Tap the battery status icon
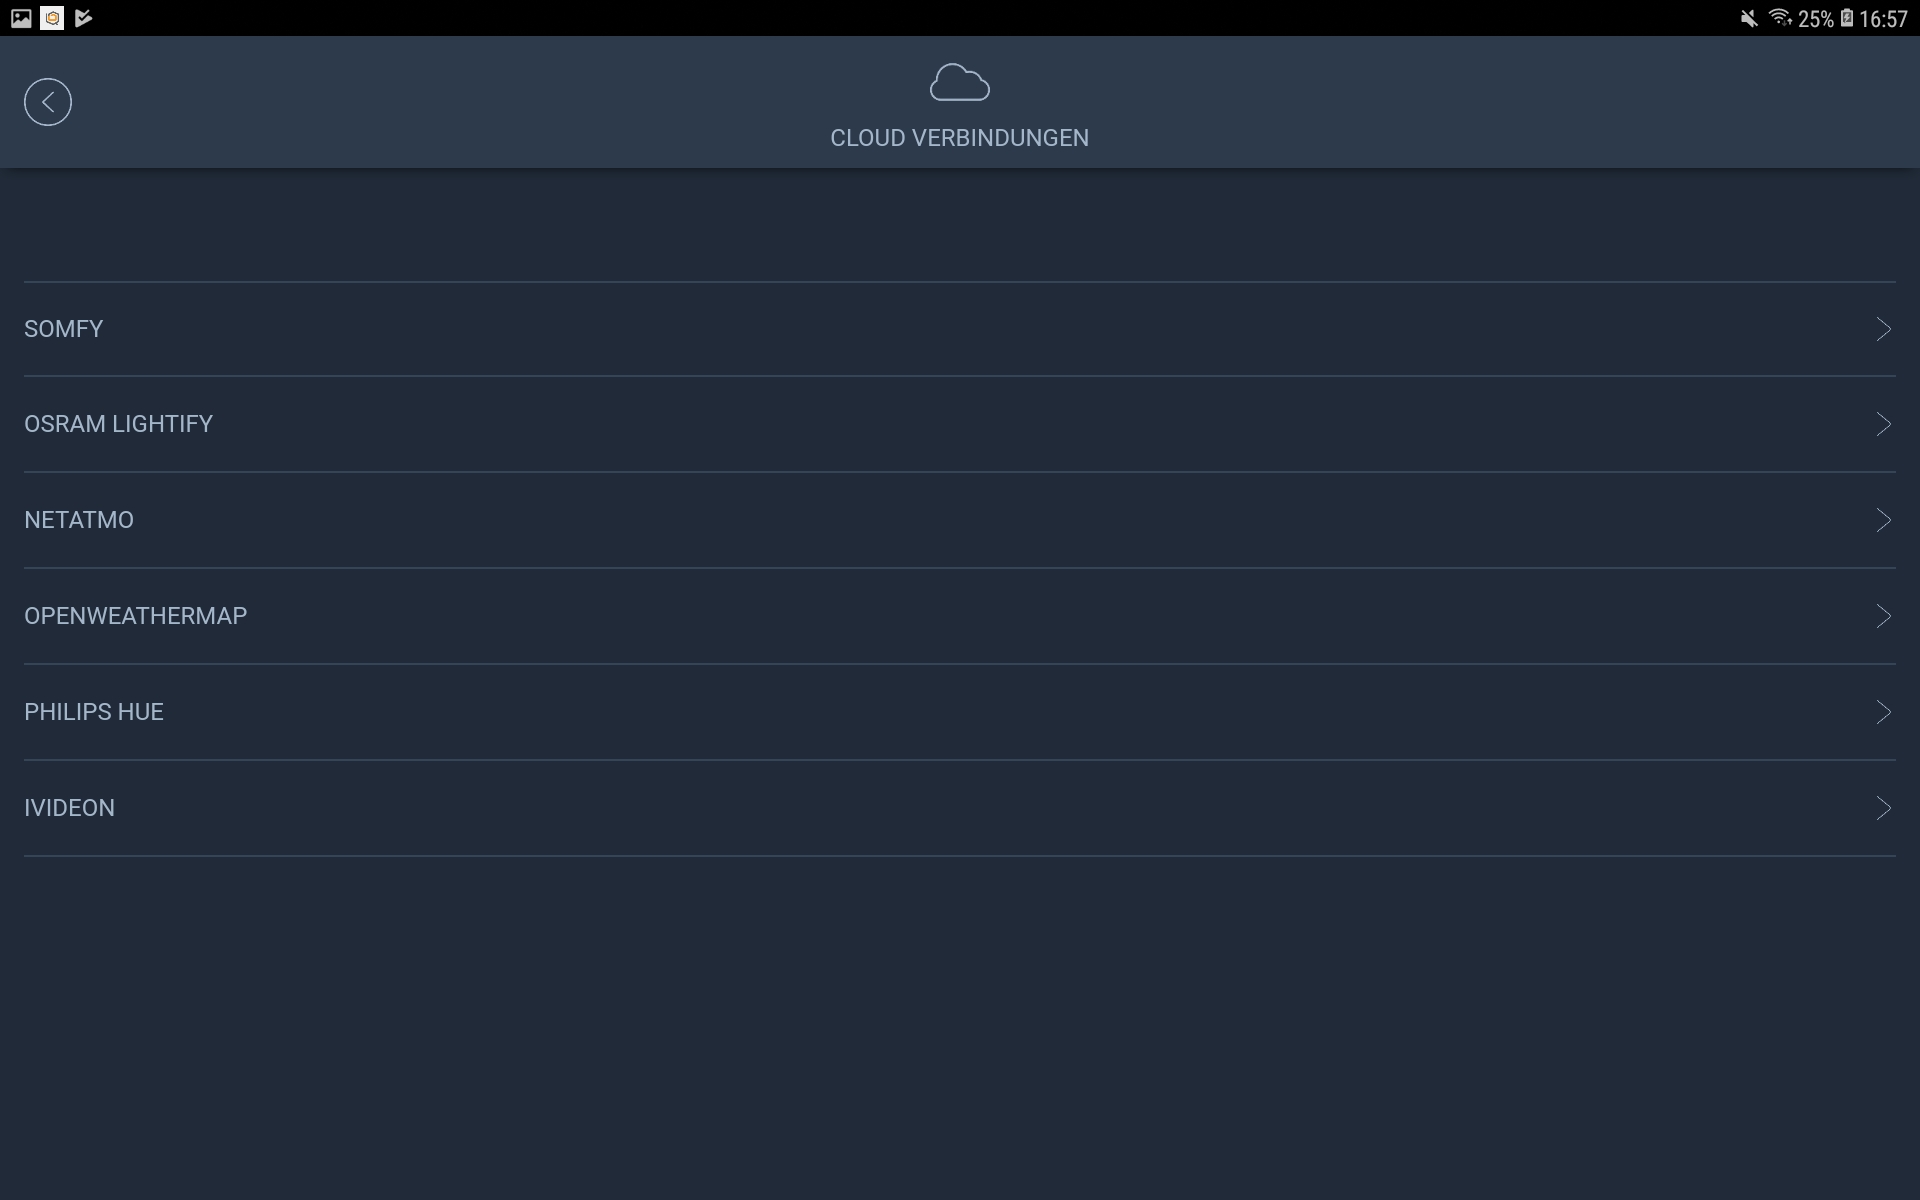Image resolution: width=1920 pixels, height=1200 pixels. (1846, 18)
